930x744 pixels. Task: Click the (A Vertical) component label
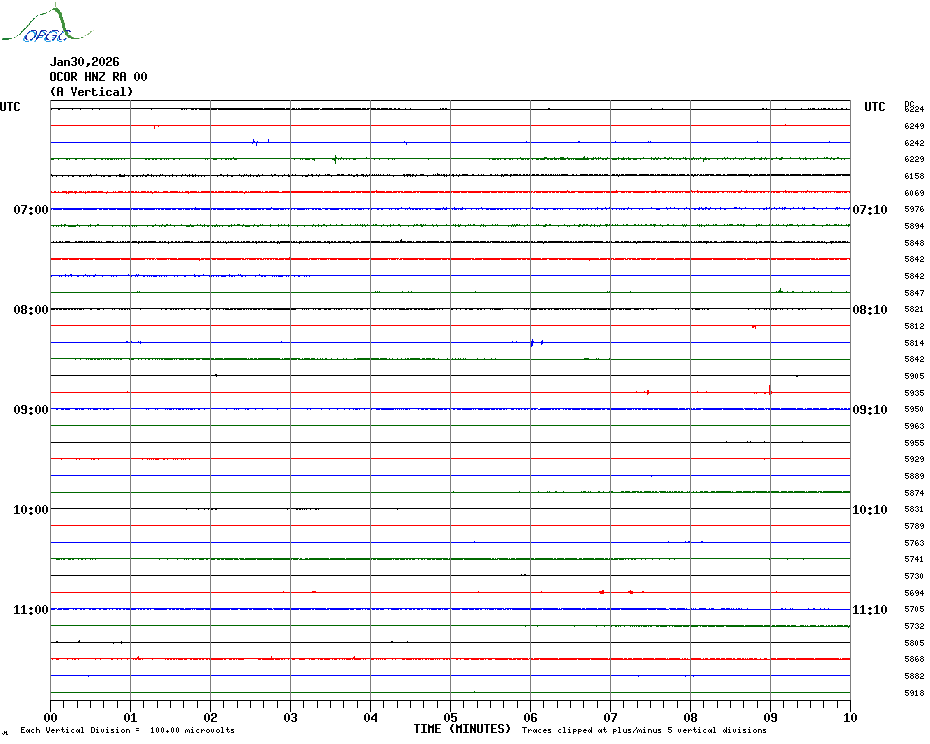[x=91, y=92]
